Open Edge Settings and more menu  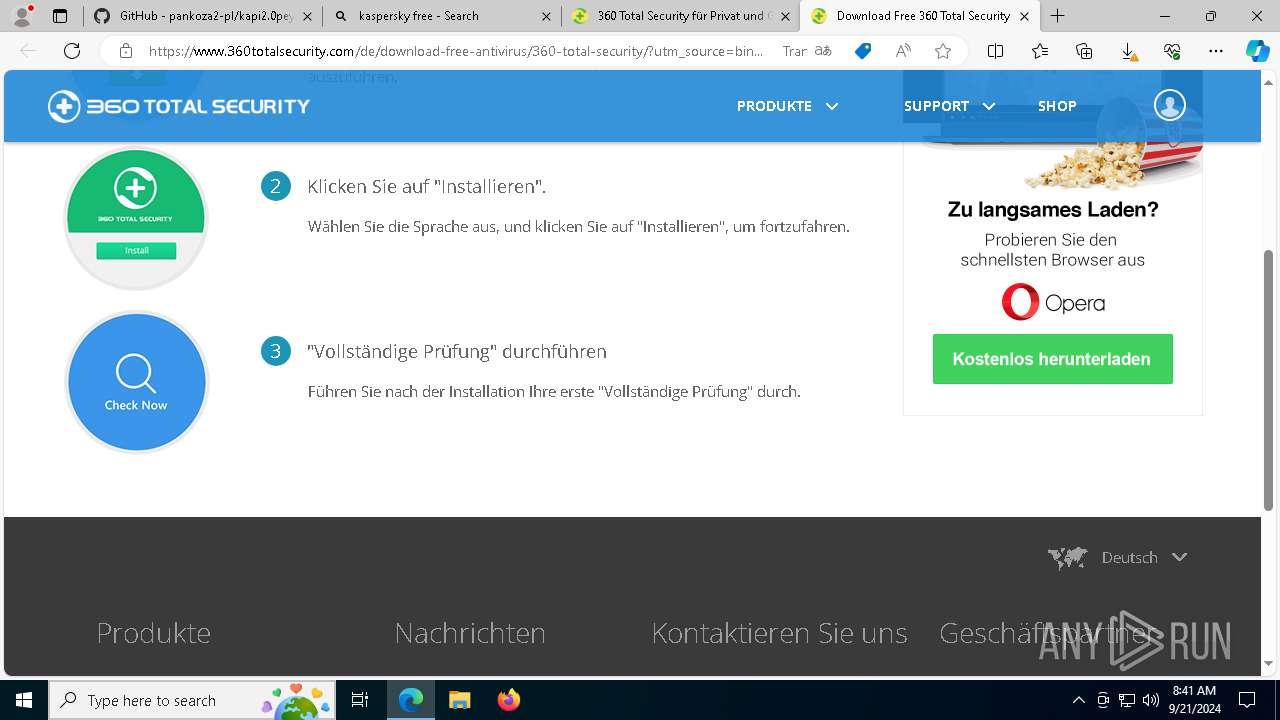tap(1216, 51)
